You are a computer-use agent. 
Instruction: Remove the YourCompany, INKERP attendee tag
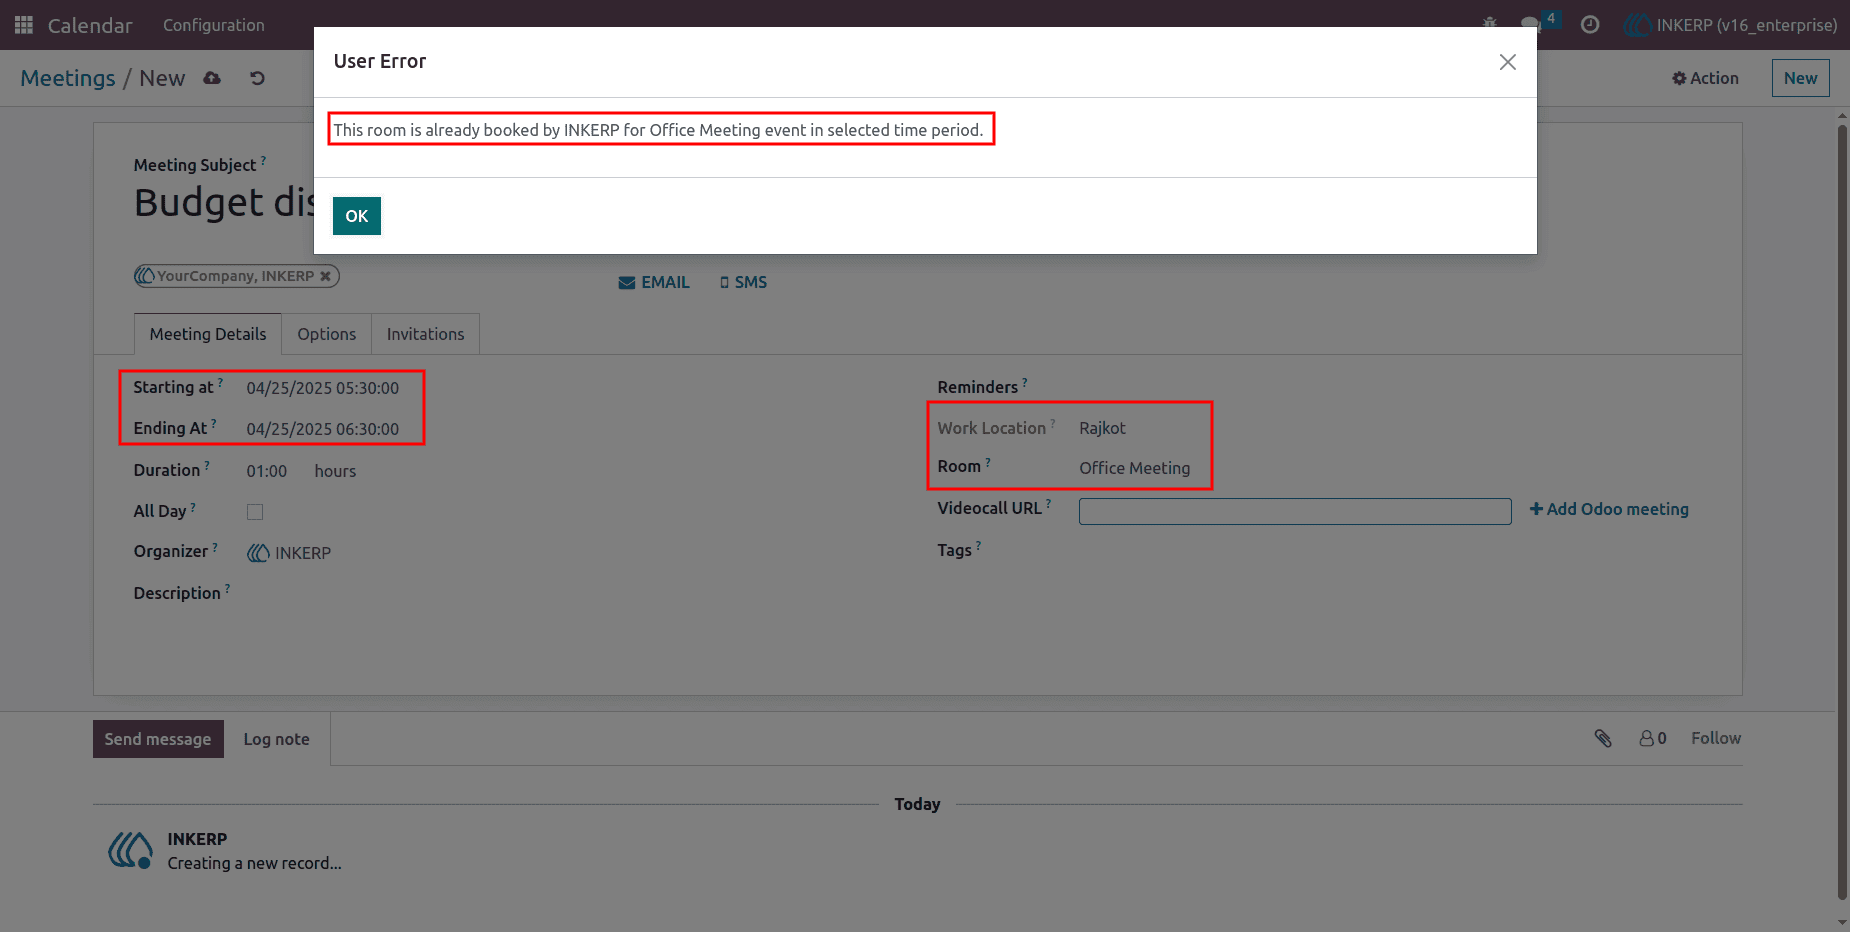pos(326,277)
